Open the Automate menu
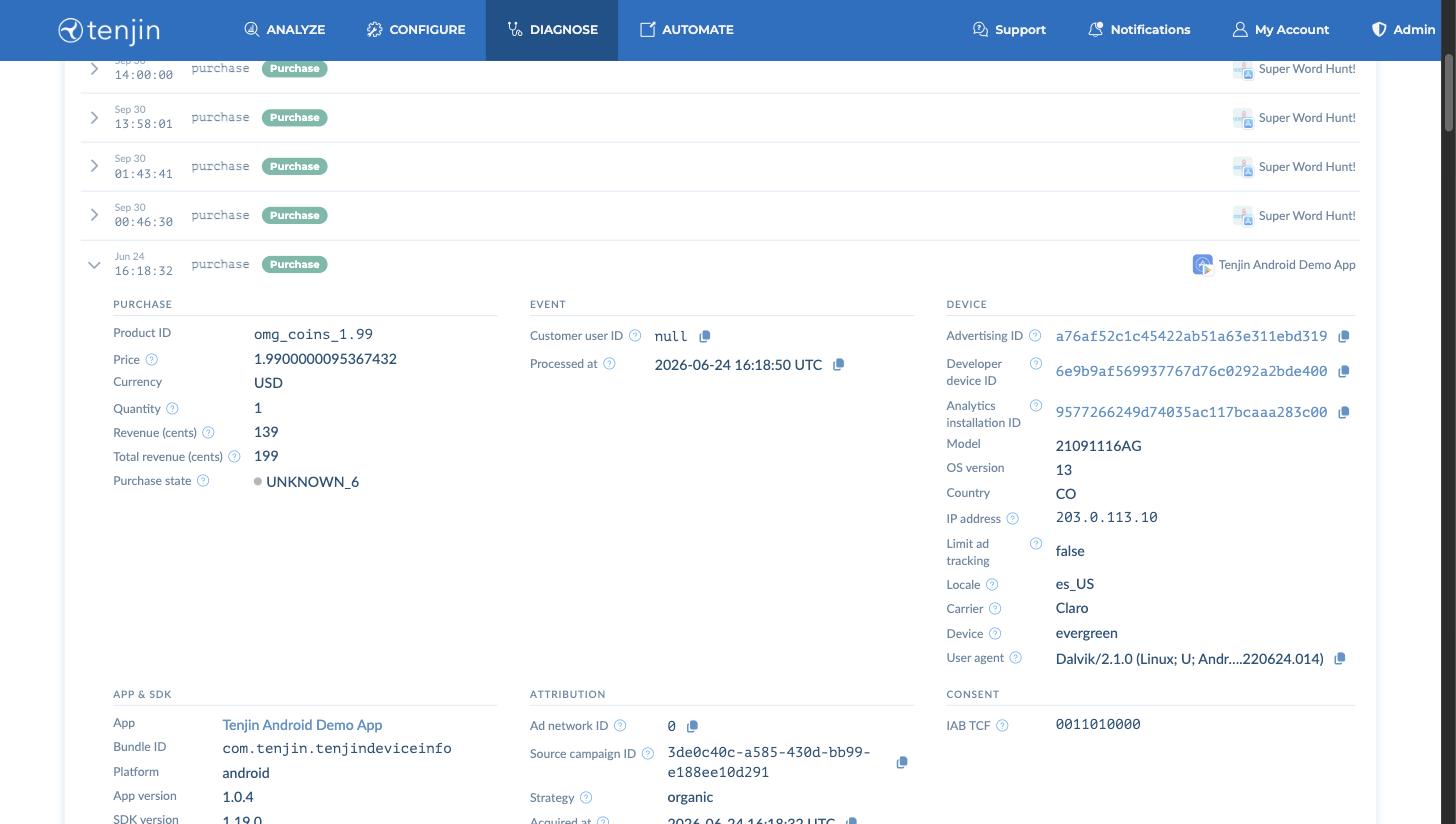 tap(687, 30)
